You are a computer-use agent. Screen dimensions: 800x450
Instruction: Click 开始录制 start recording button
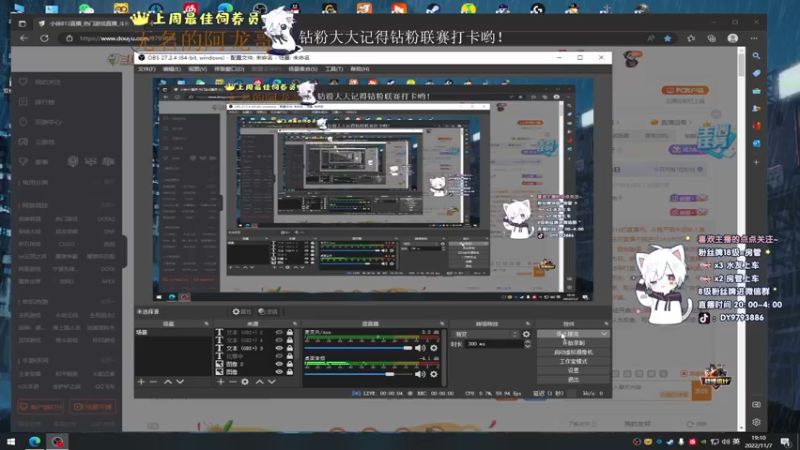(573, 343)
